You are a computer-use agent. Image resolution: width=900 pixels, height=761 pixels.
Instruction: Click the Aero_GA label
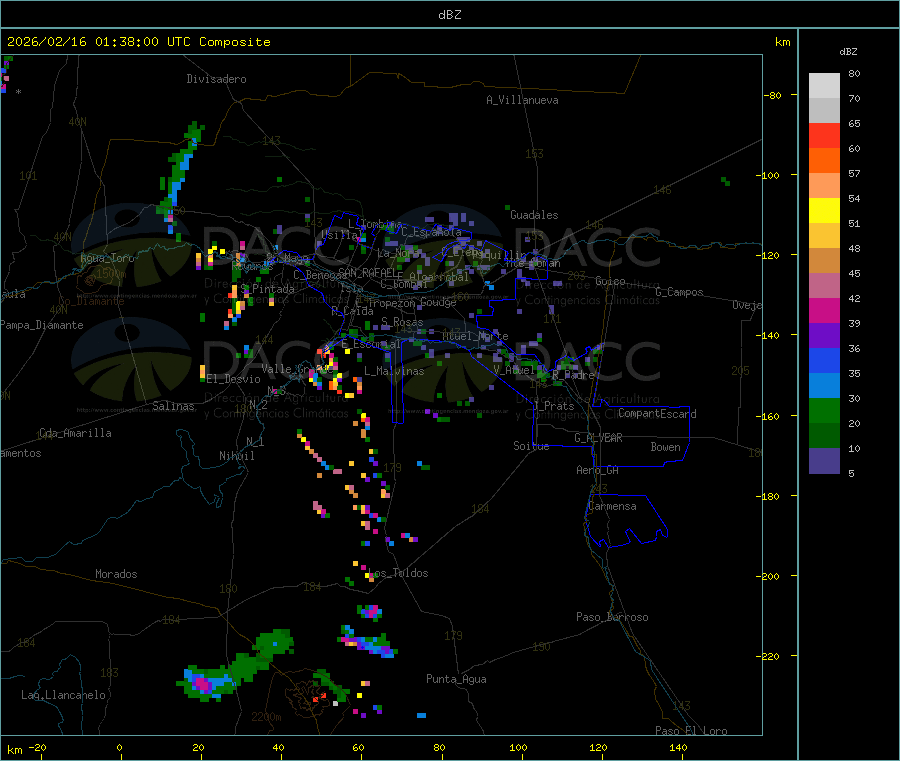[x=598, y=471]
